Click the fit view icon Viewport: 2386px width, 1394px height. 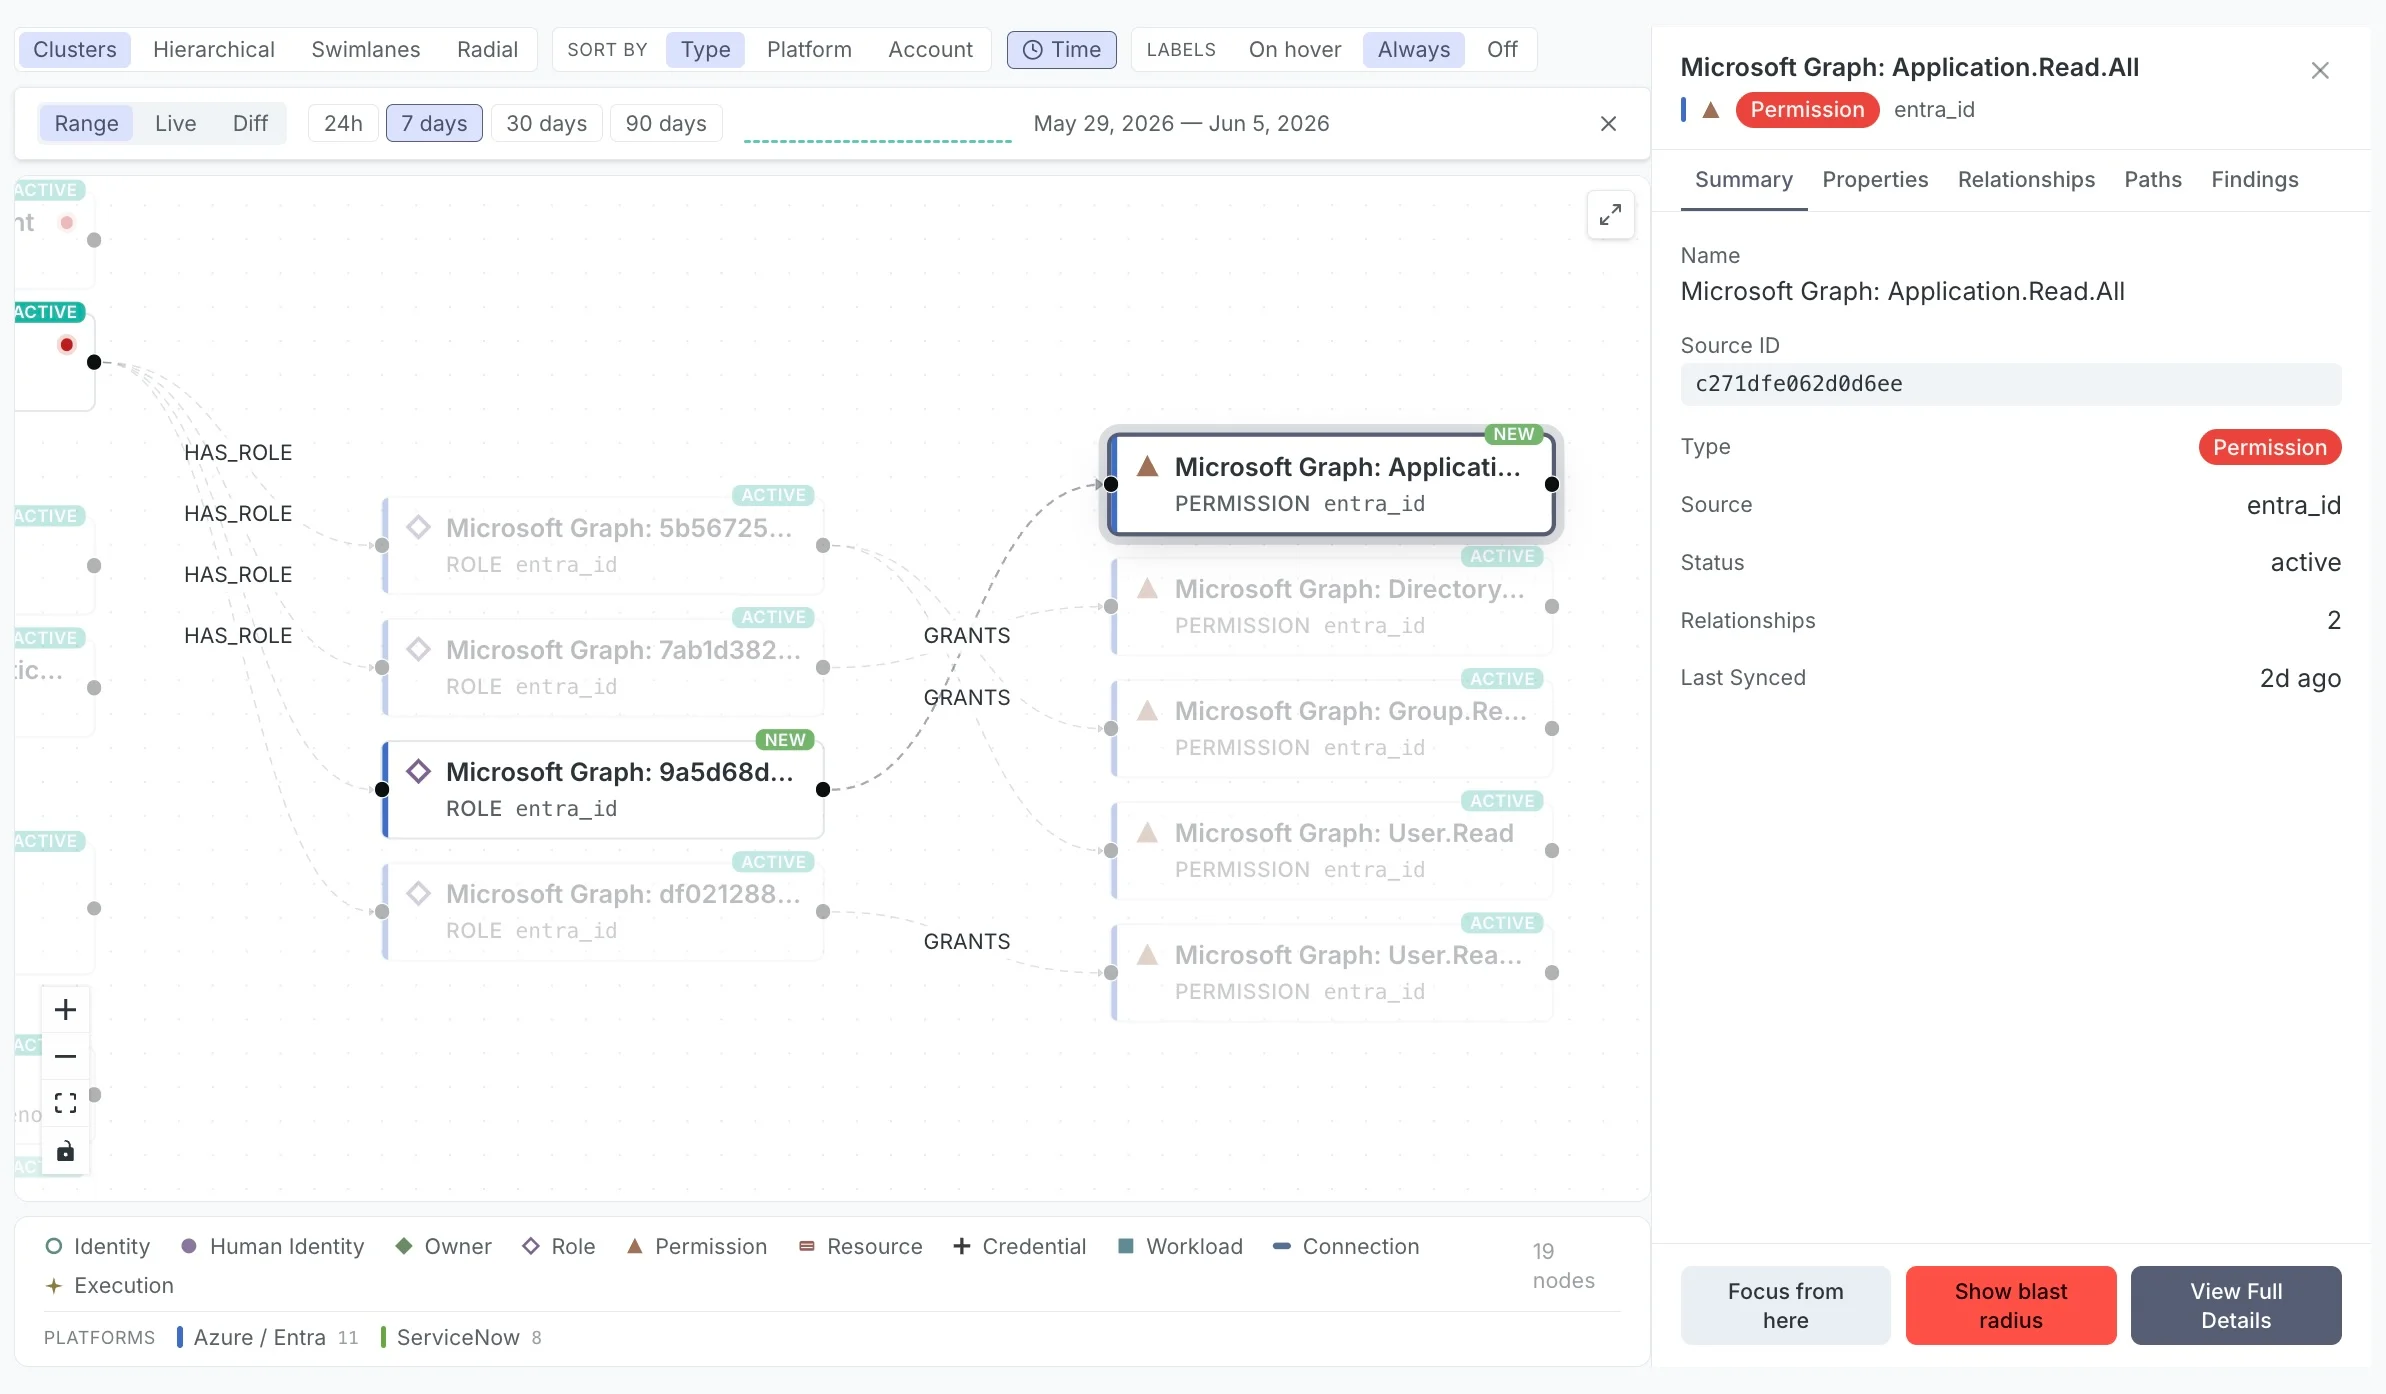tap(65, 1104)
